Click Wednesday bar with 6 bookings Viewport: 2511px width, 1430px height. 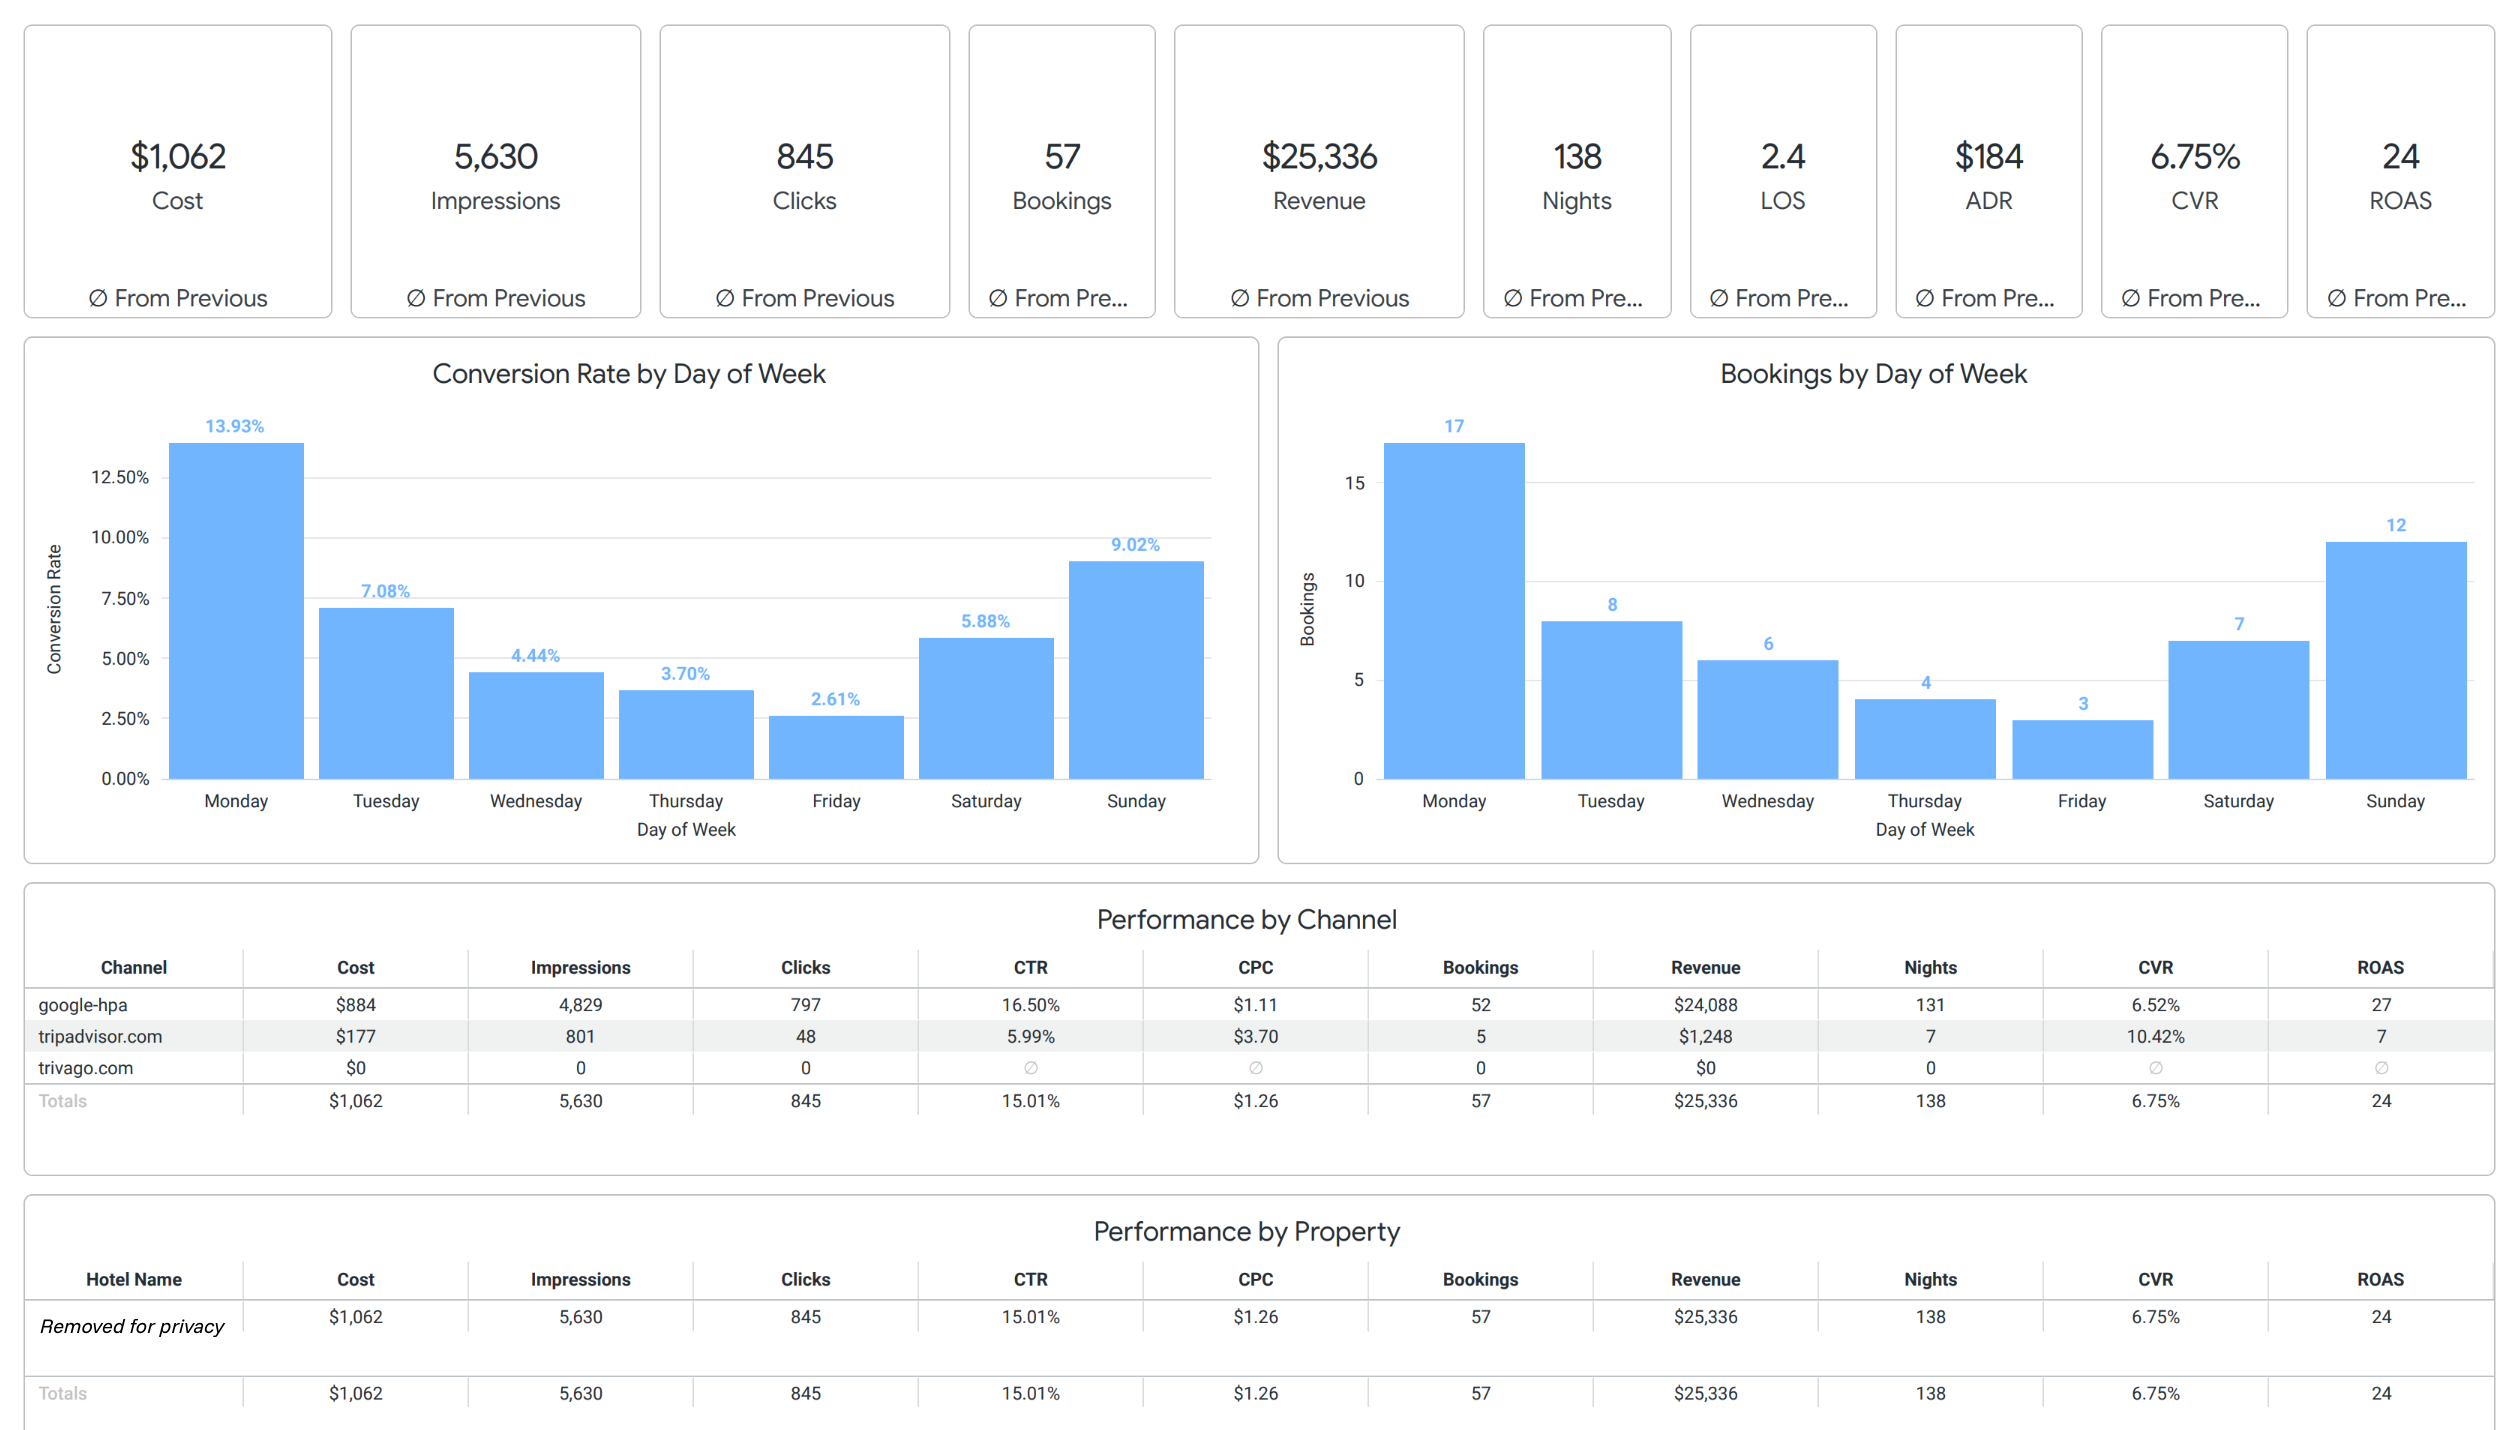[1768, 719]
